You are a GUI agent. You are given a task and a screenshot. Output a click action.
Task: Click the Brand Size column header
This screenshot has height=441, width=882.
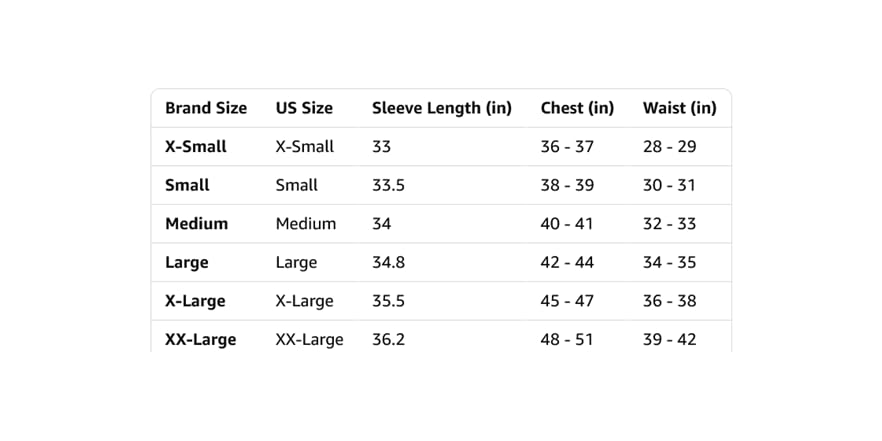206,108
